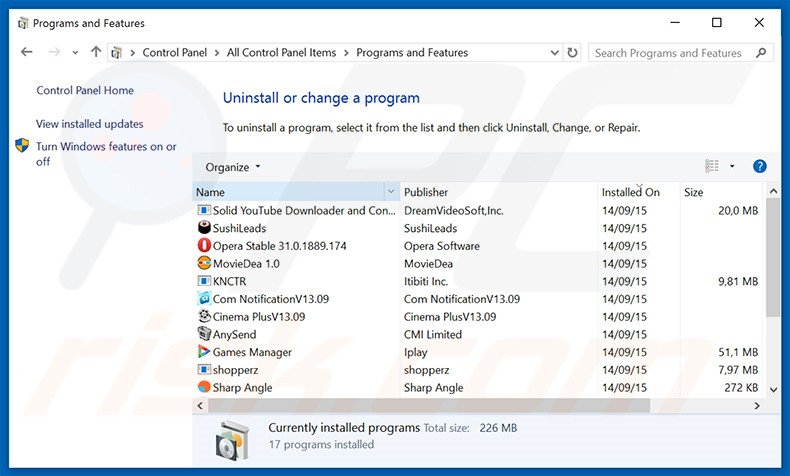Screen dimensions: 790x476
Task: Click the MovieDea 1.0 icon
Action: (x=204, y=264)
